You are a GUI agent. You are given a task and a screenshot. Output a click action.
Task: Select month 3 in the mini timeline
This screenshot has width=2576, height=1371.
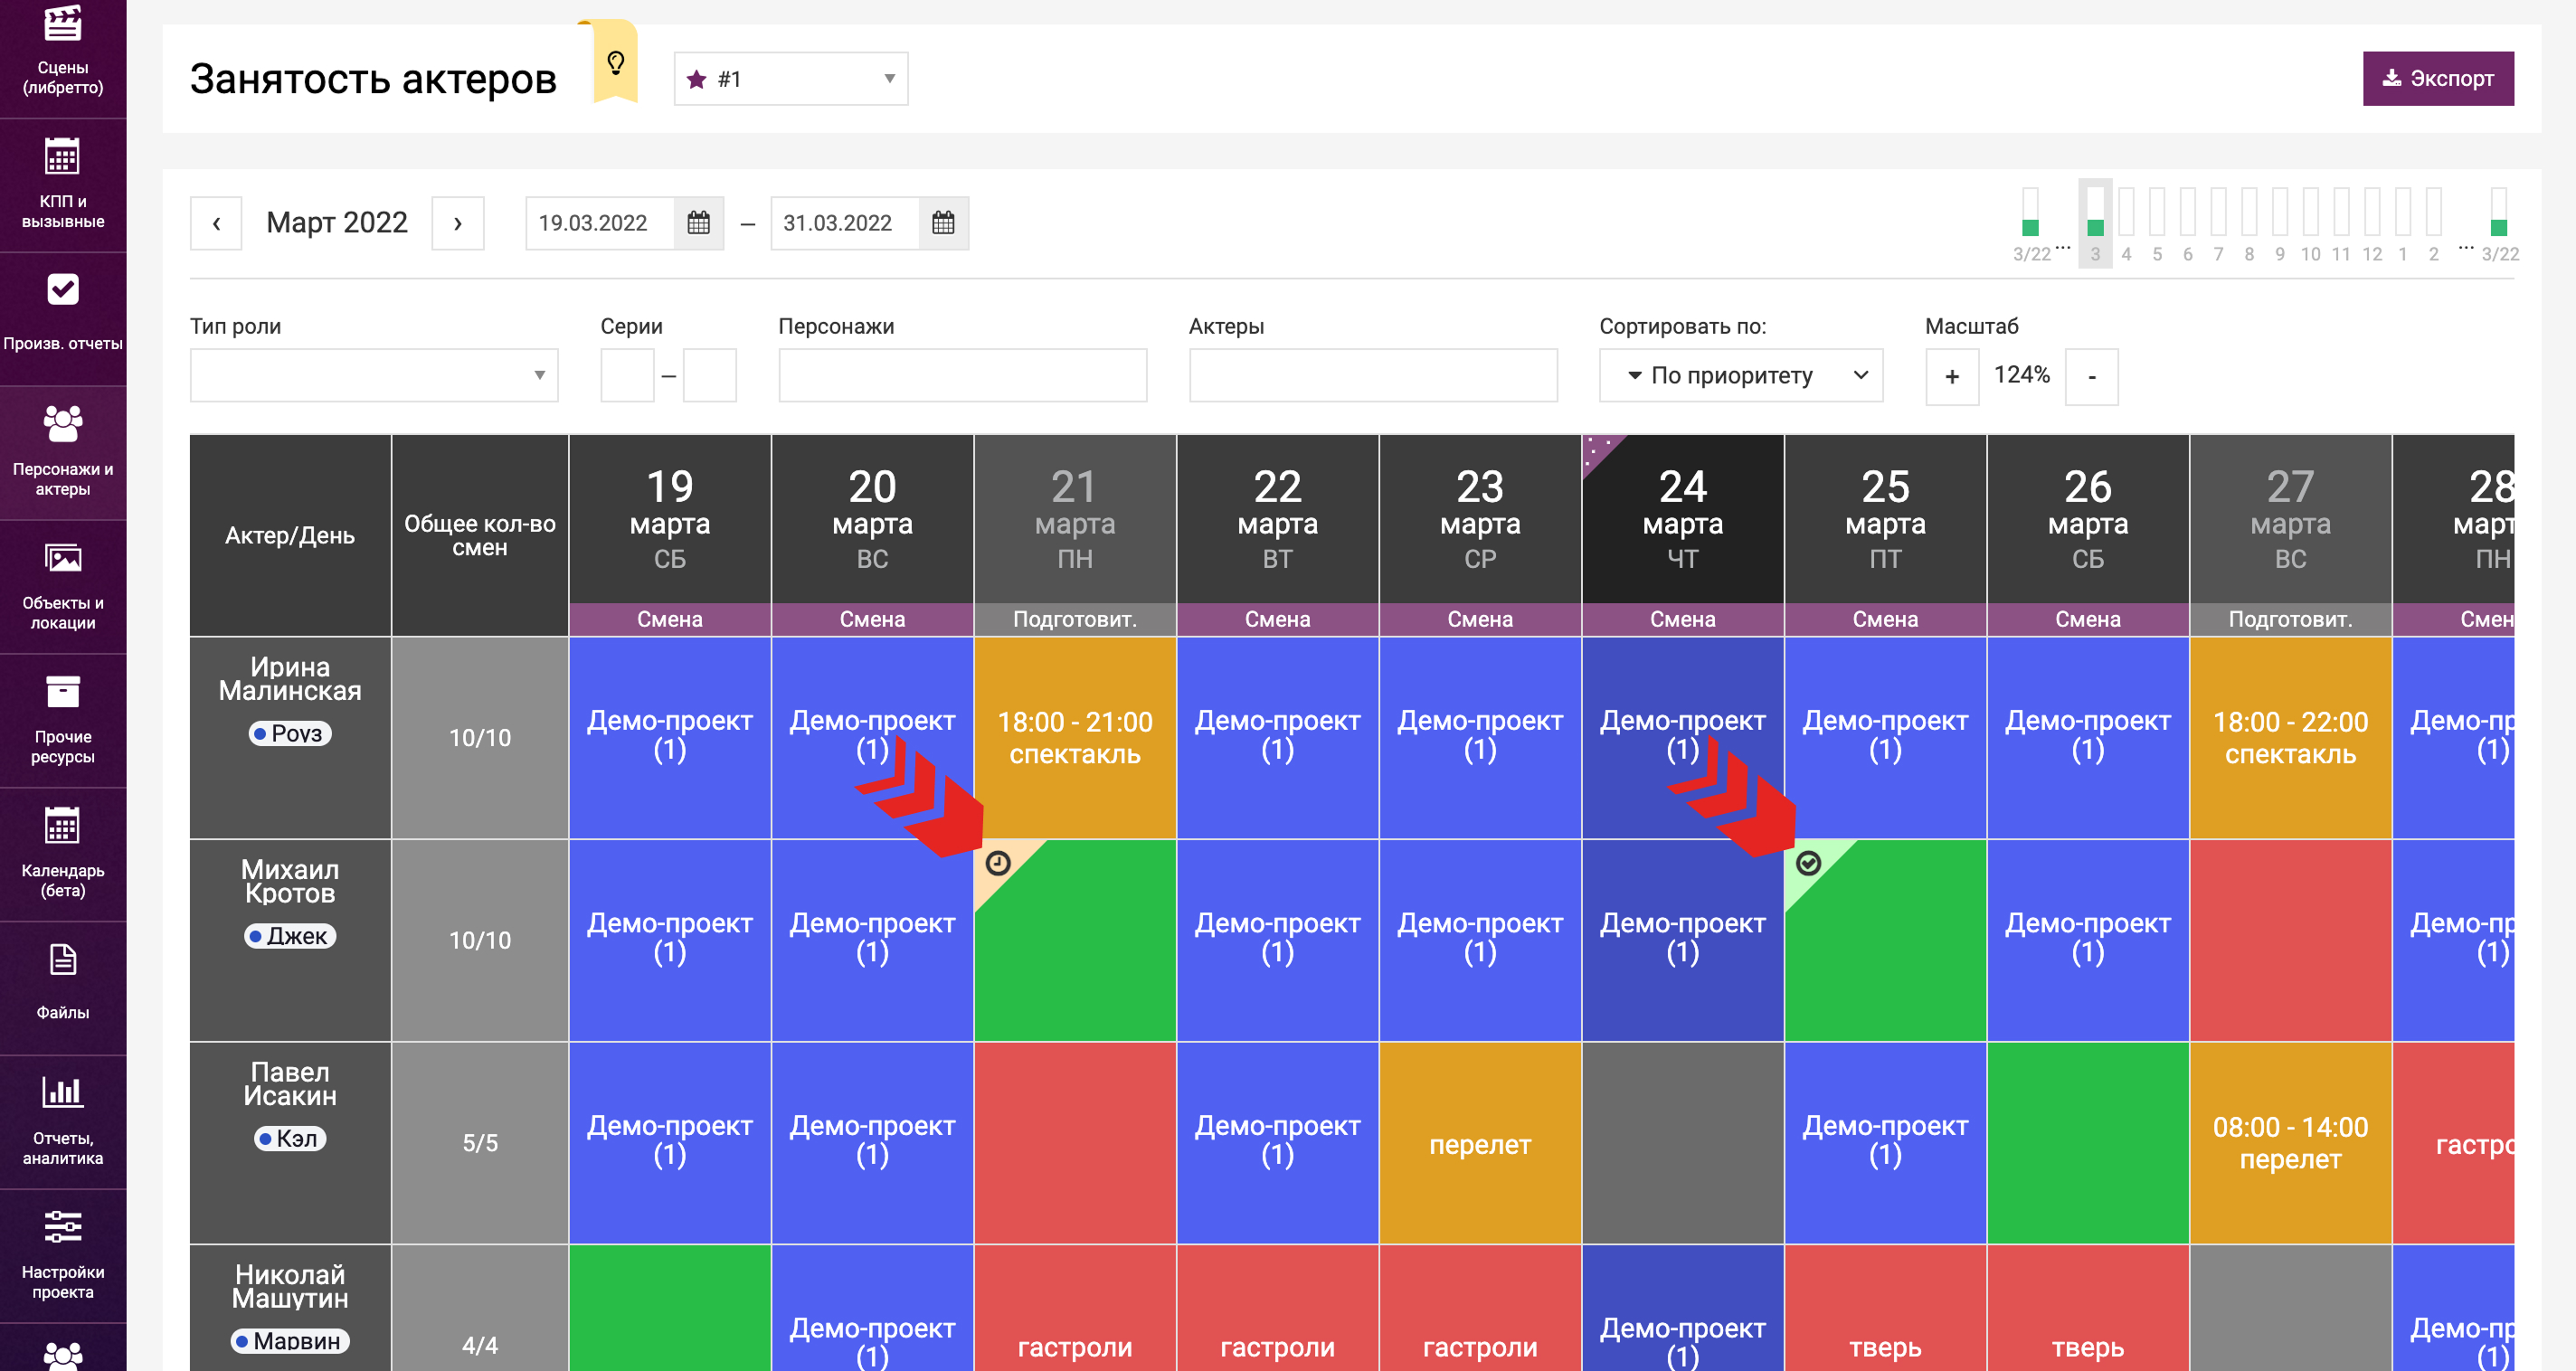click(2095, 224)
